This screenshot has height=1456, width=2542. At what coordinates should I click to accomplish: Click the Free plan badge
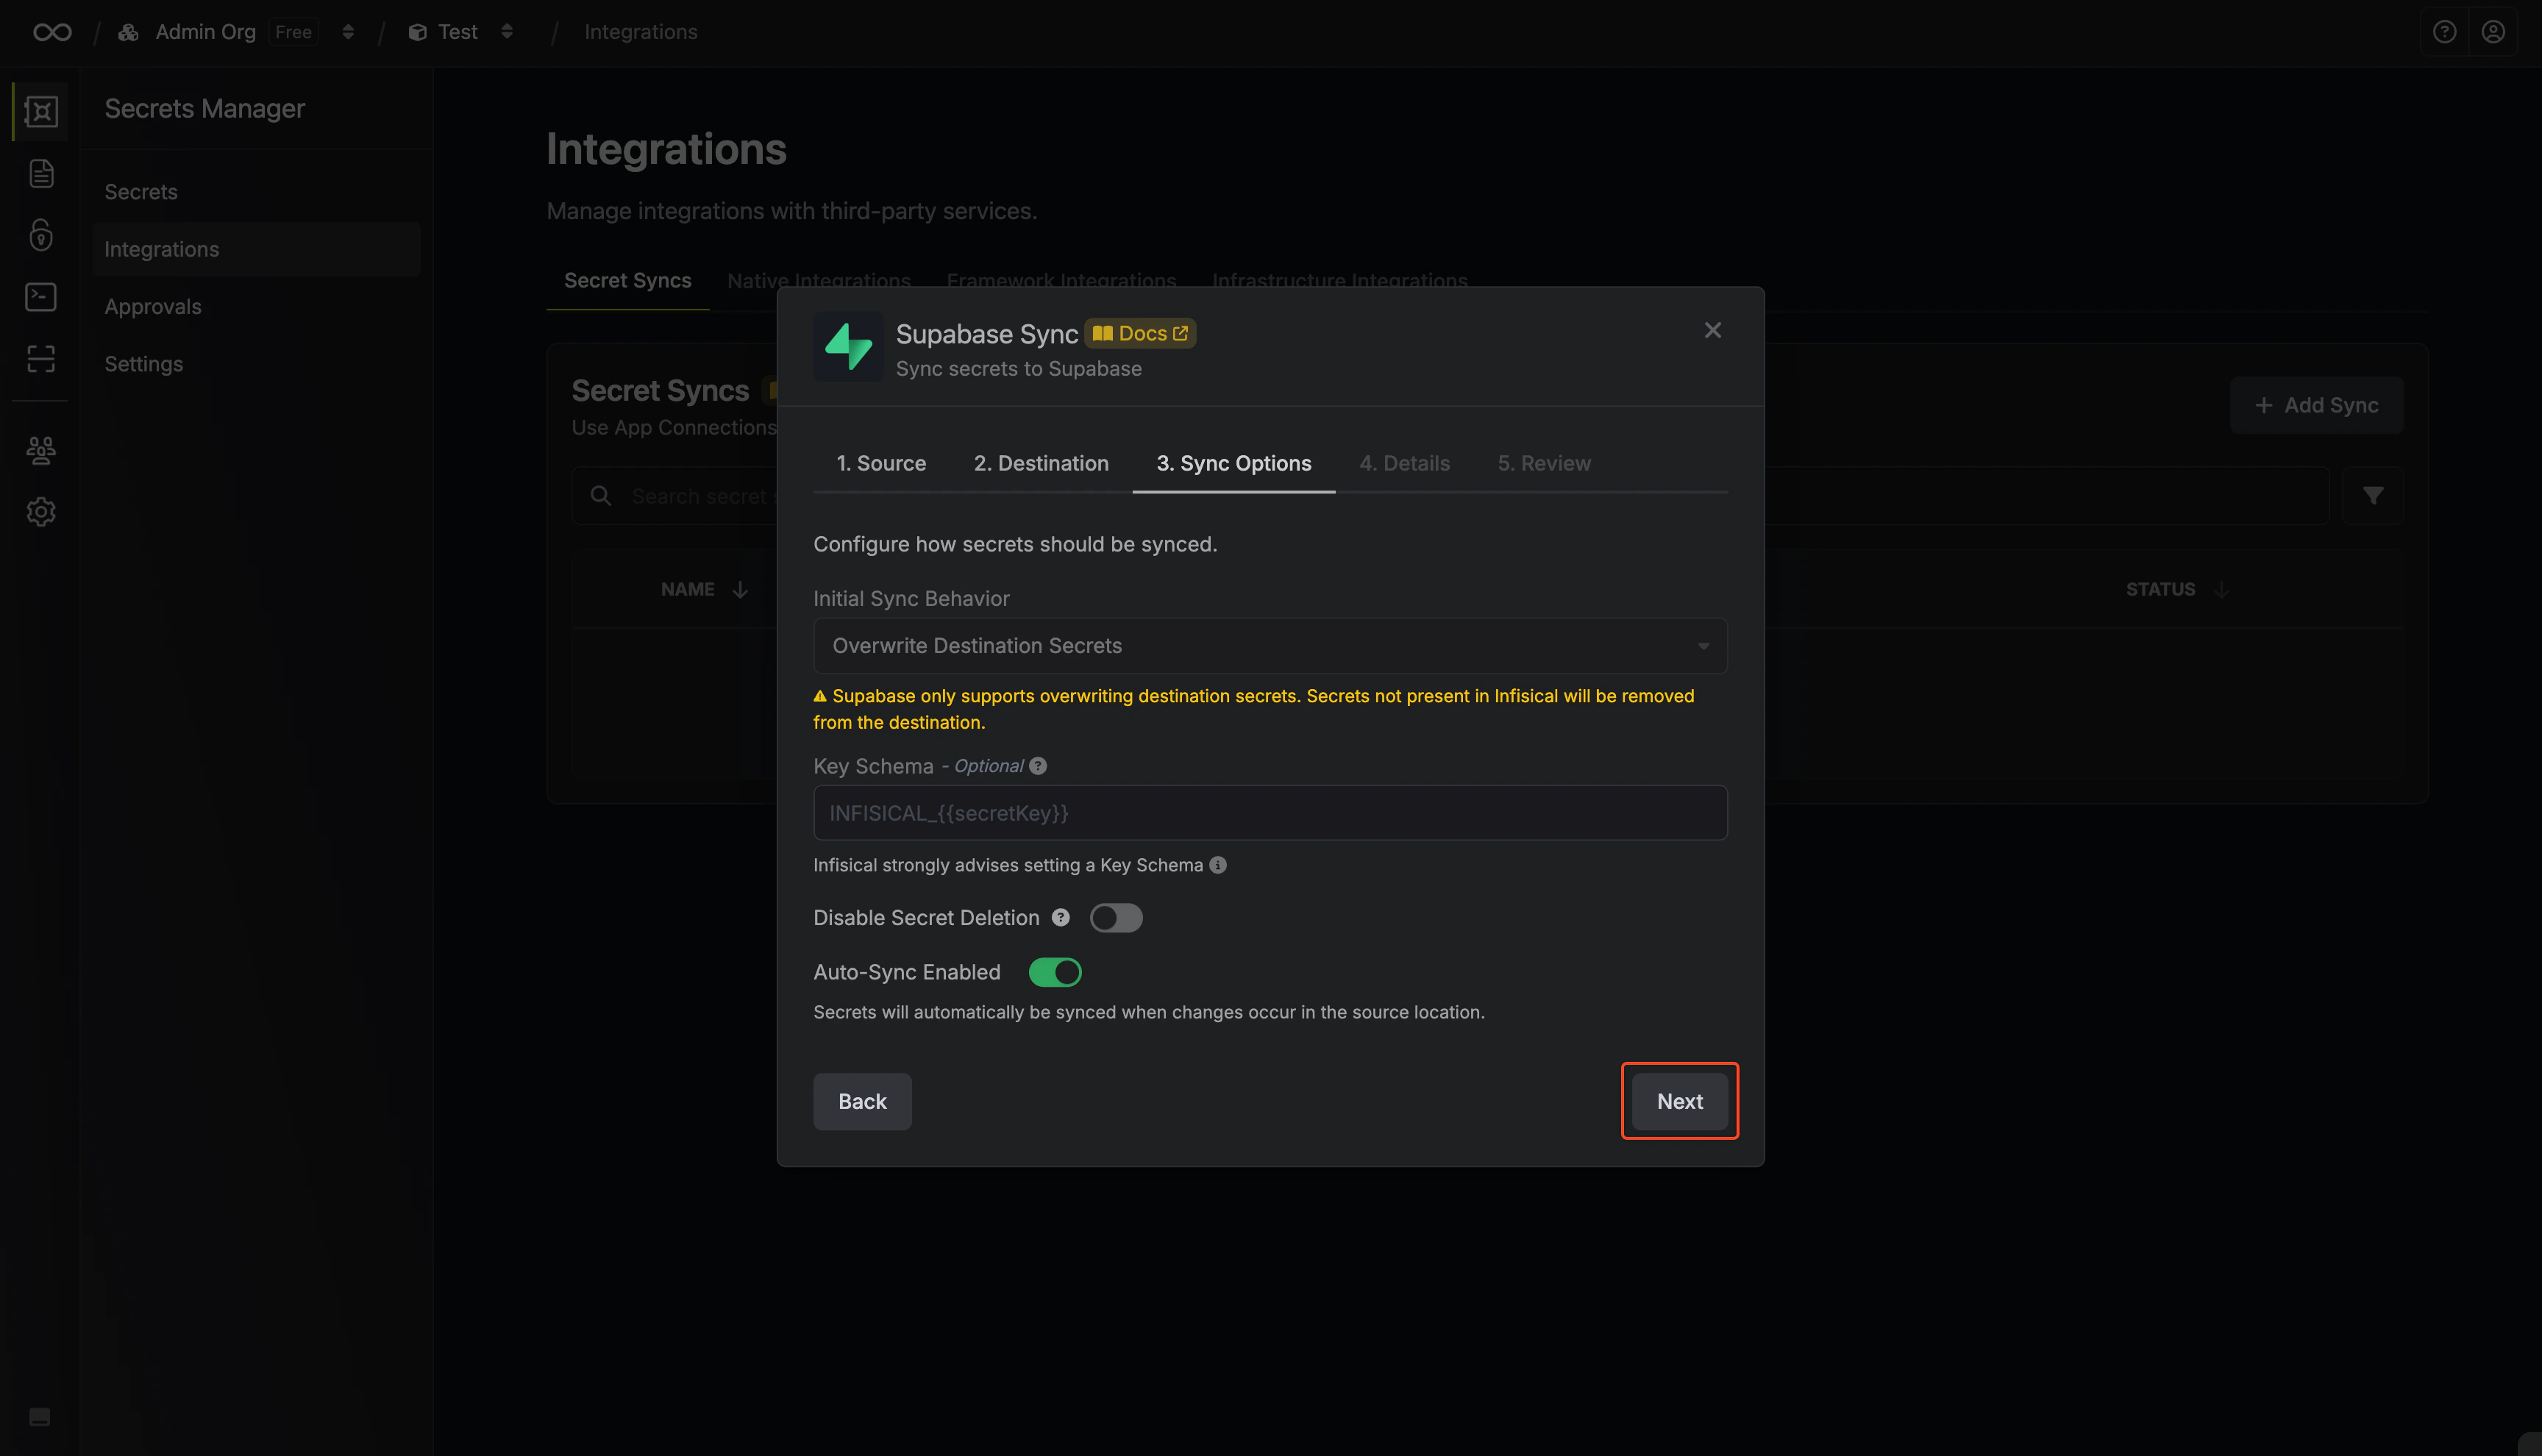[x=293, y=32]
